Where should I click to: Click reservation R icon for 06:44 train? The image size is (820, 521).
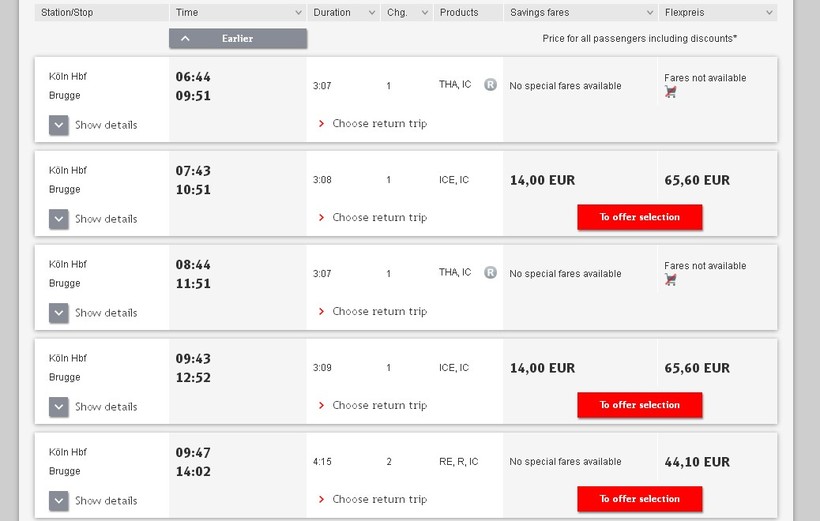(490, 85)
